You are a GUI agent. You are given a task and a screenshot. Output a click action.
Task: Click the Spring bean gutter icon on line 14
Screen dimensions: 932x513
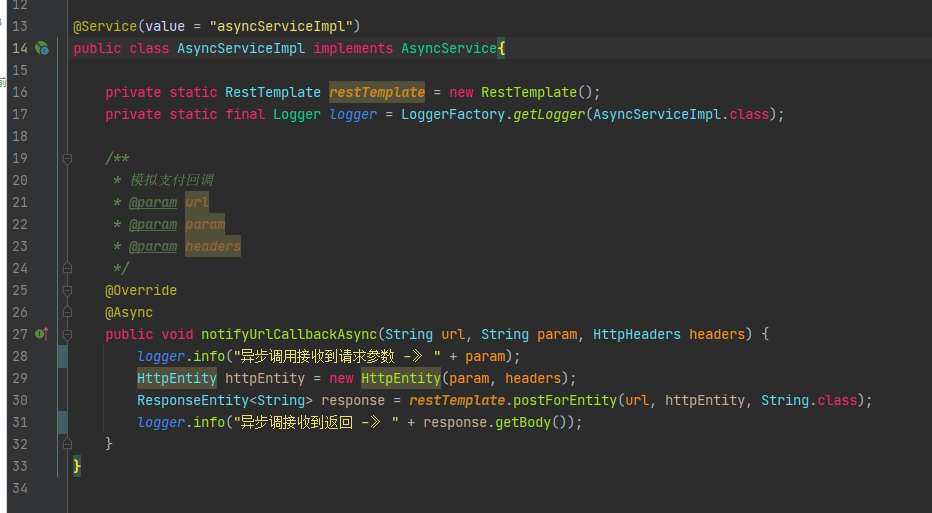(42, 48)
